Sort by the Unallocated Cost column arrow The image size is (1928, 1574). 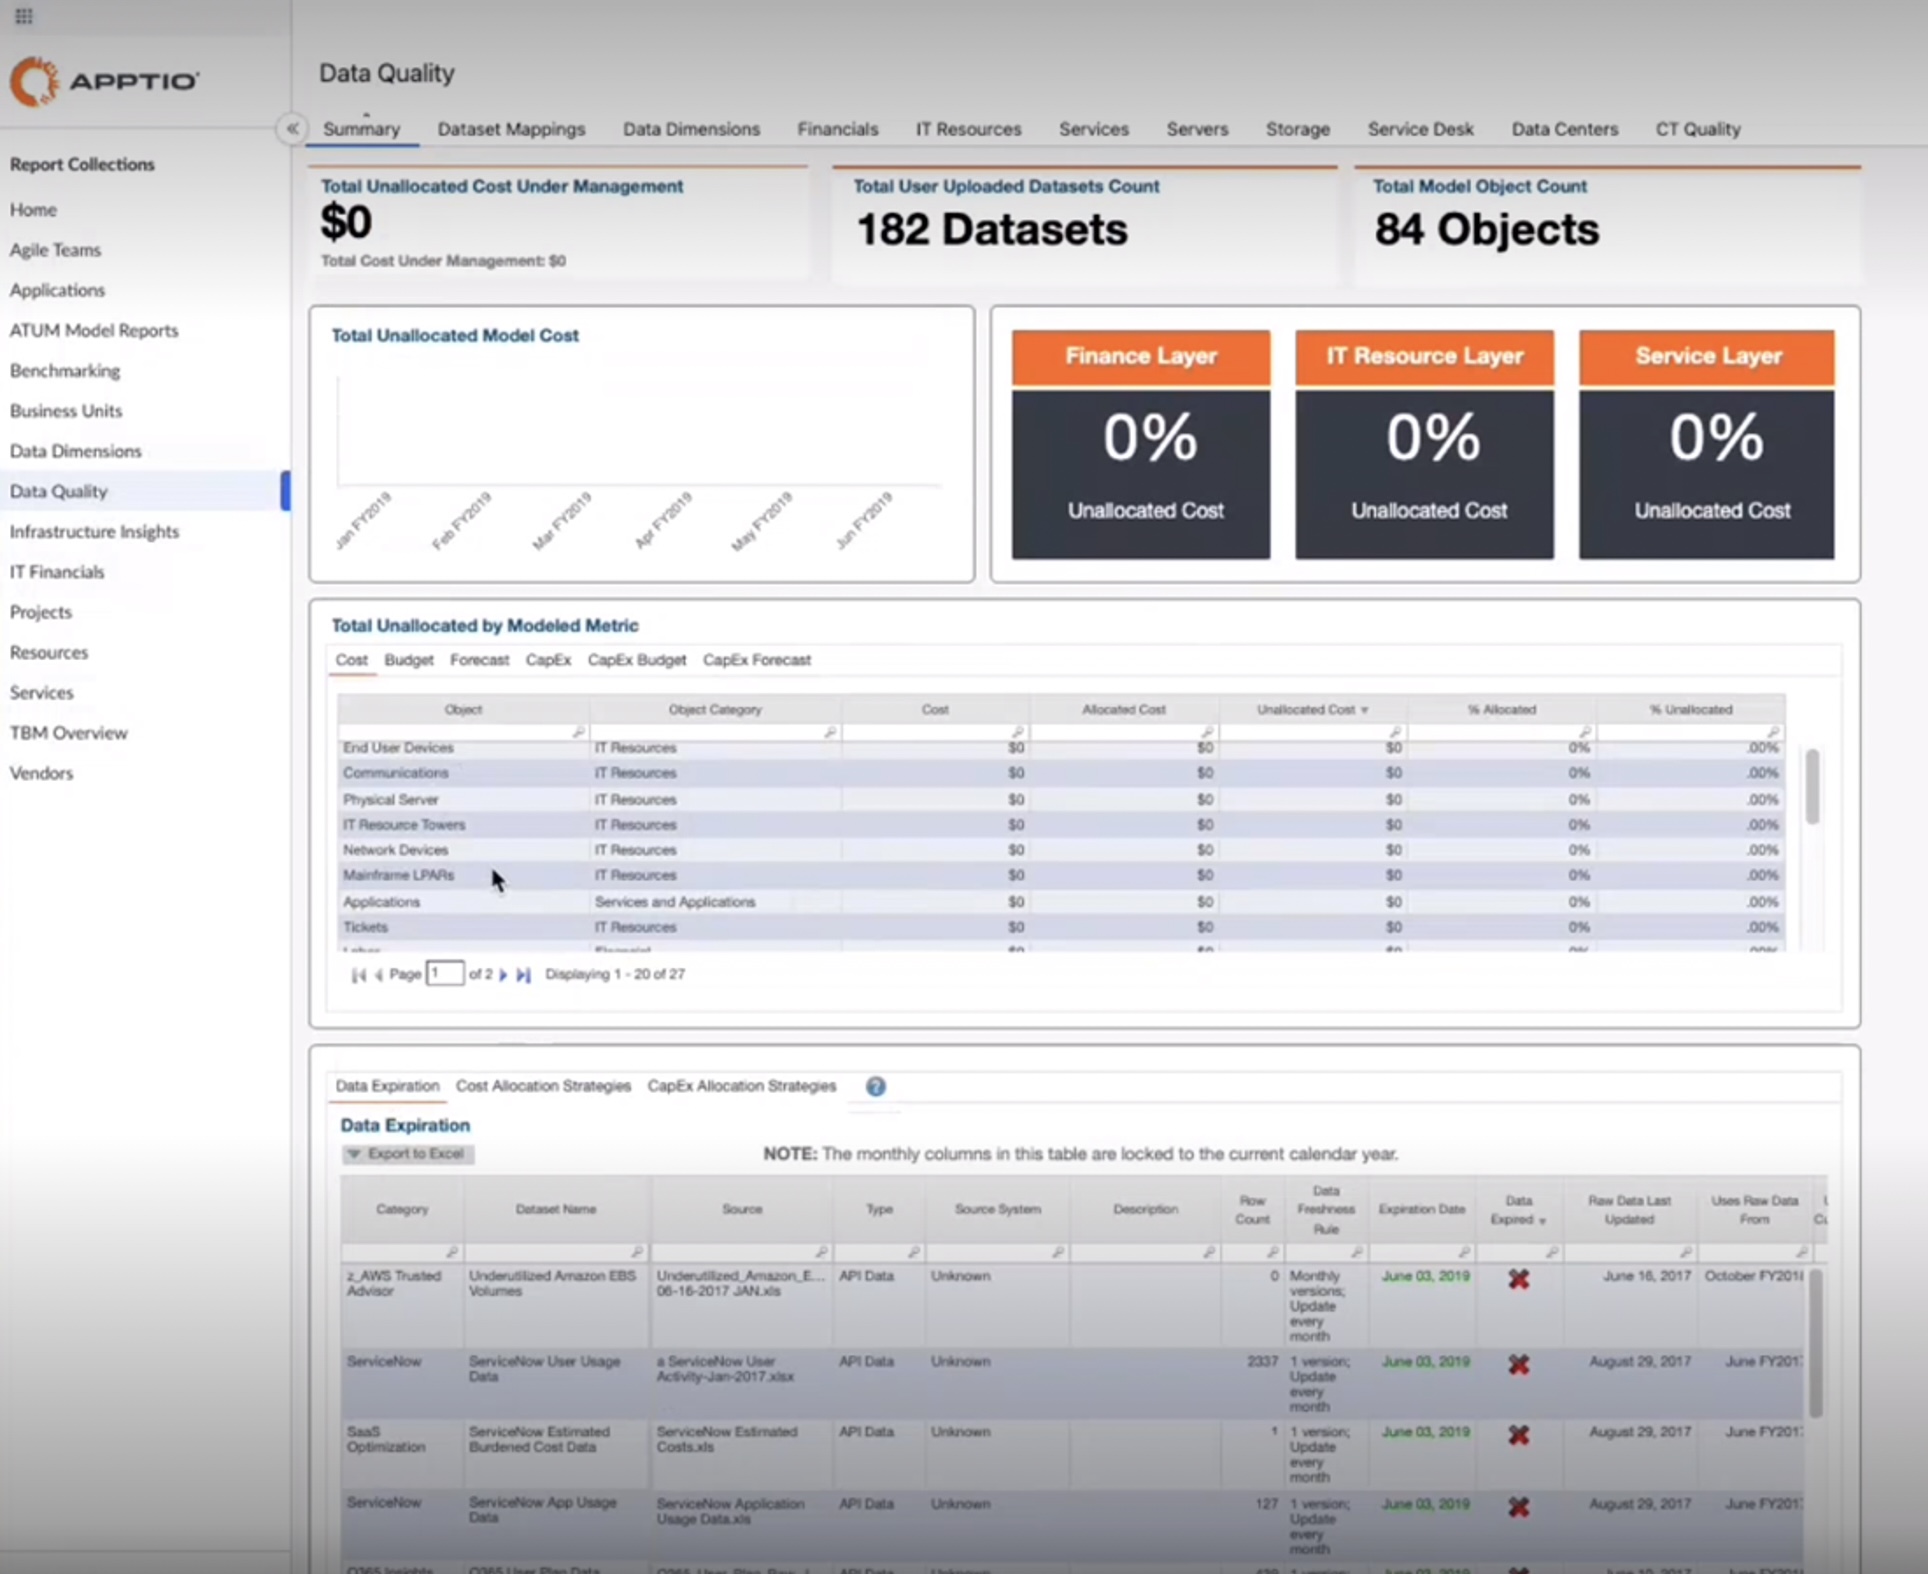coord(1364,710)
